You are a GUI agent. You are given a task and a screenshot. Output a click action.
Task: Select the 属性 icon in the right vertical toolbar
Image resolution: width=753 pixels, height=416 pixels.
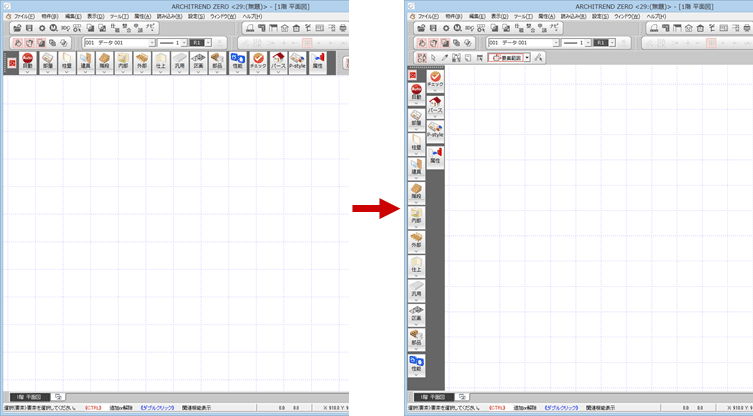coord(435,155)
